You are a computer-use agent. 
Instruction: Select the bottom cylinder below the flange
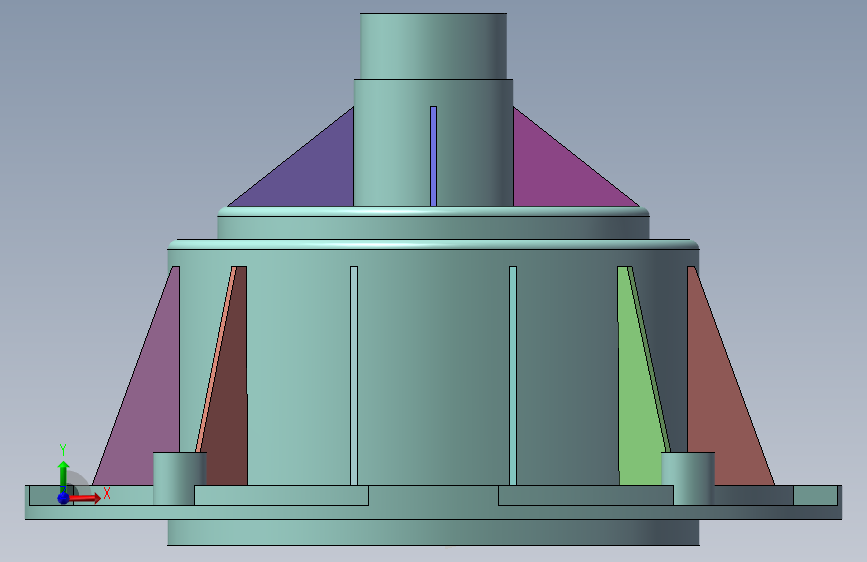pos(434,532)
